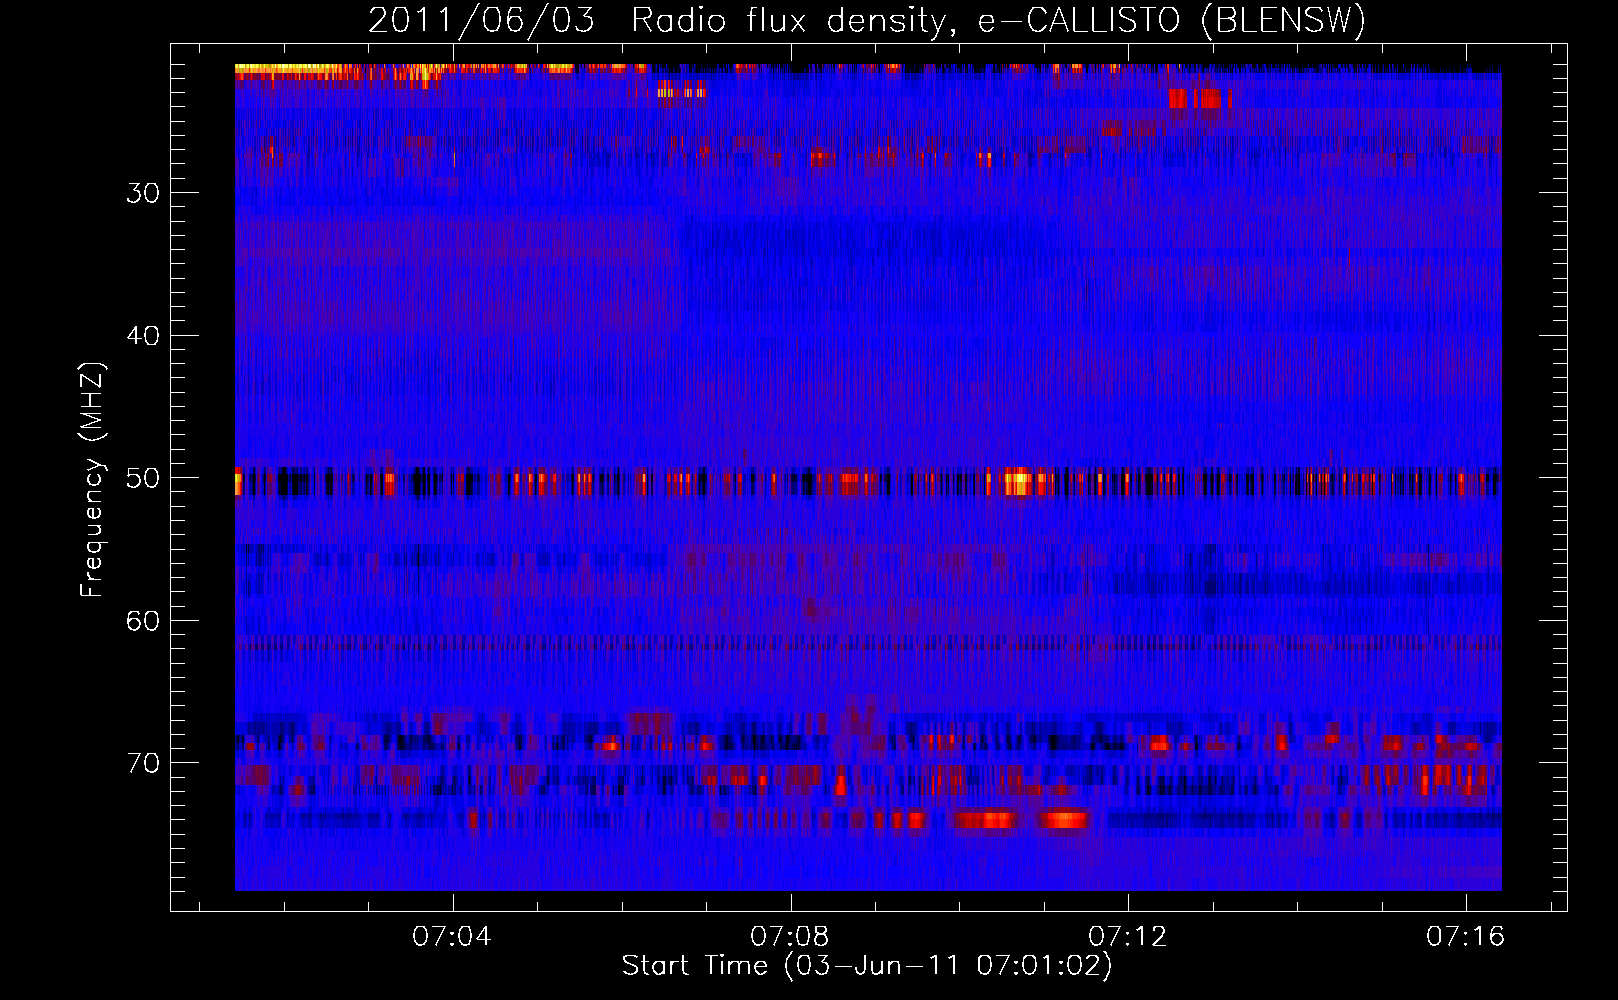Click the 07:08 time tick label

pos(790,937)
